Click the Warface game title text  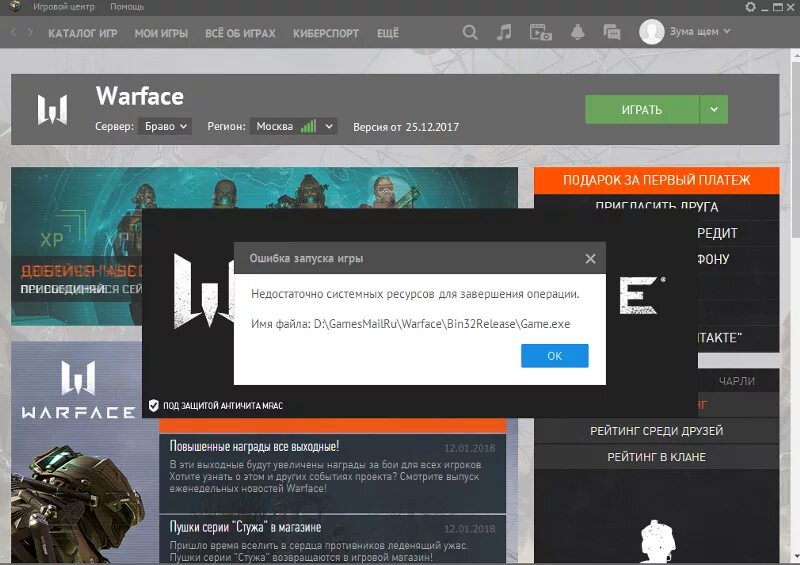(140, 96)
